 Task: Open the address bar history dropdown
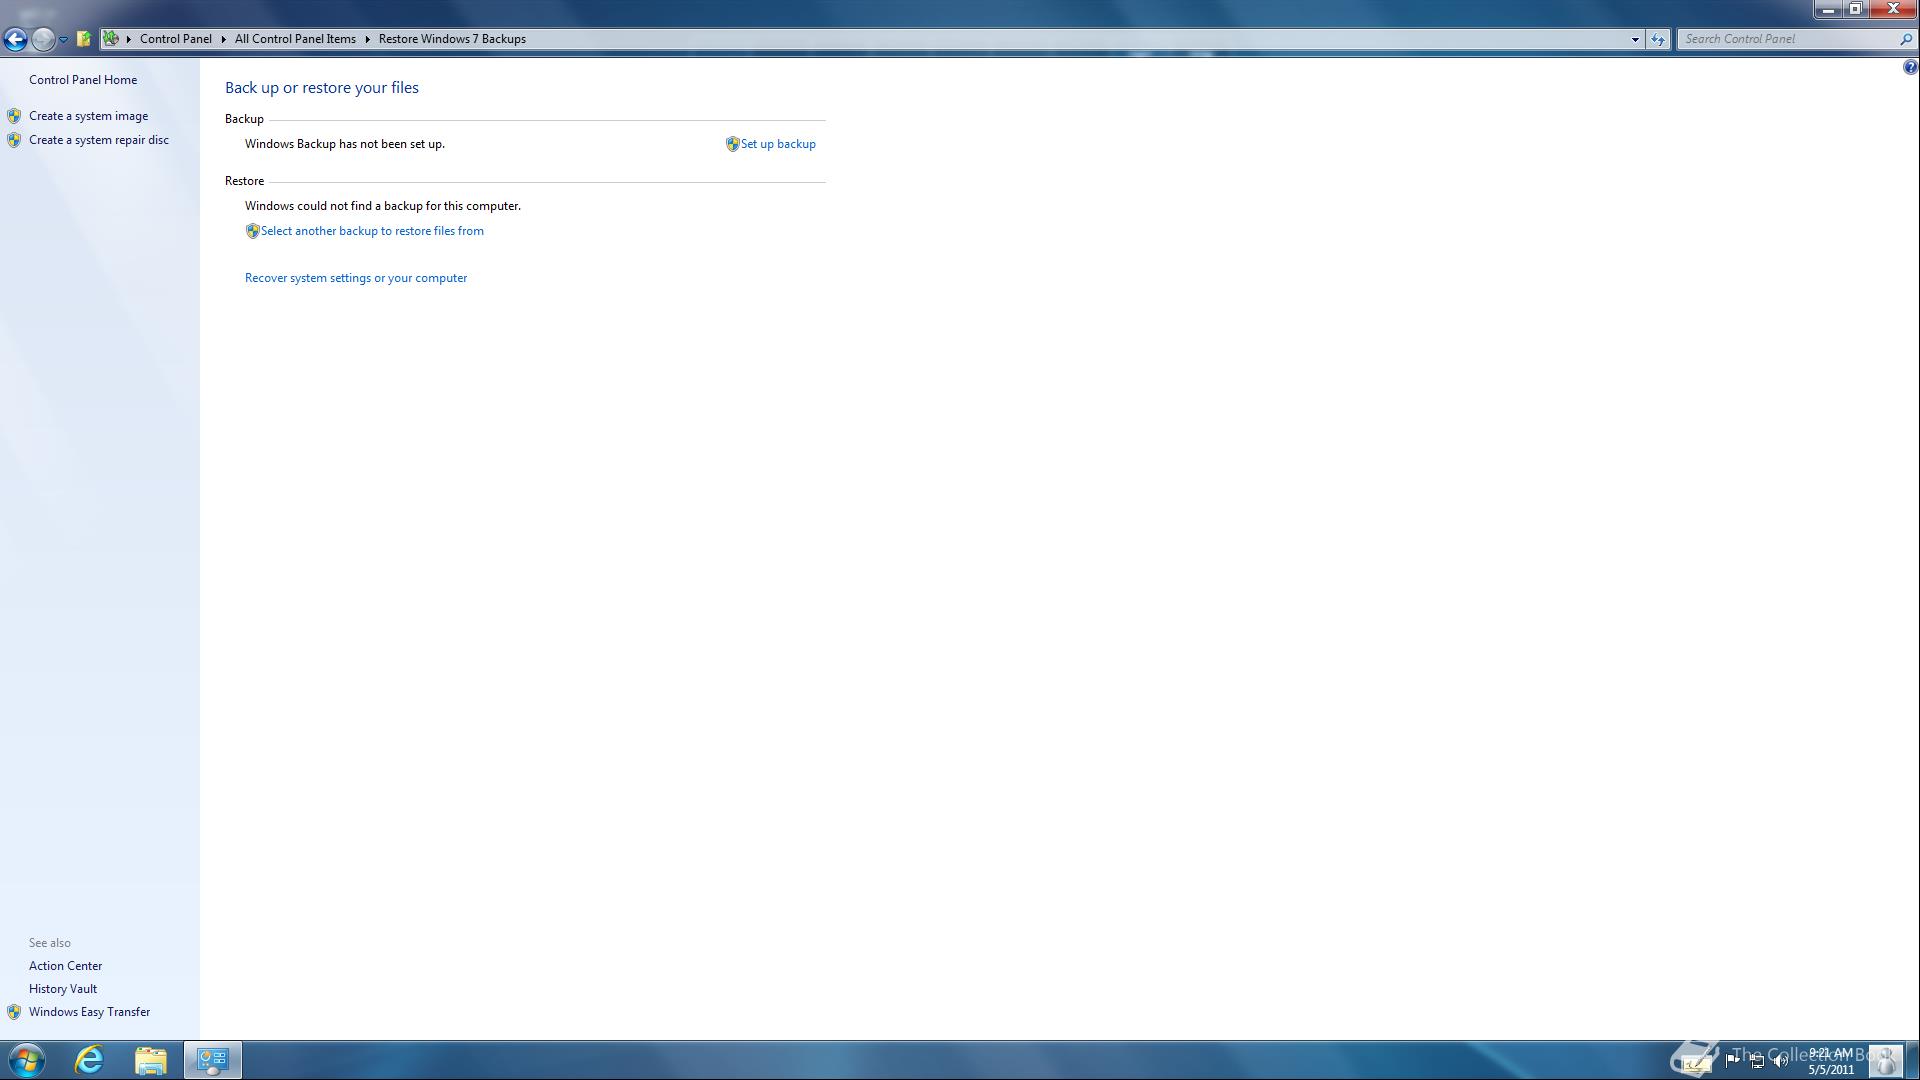1635,39
